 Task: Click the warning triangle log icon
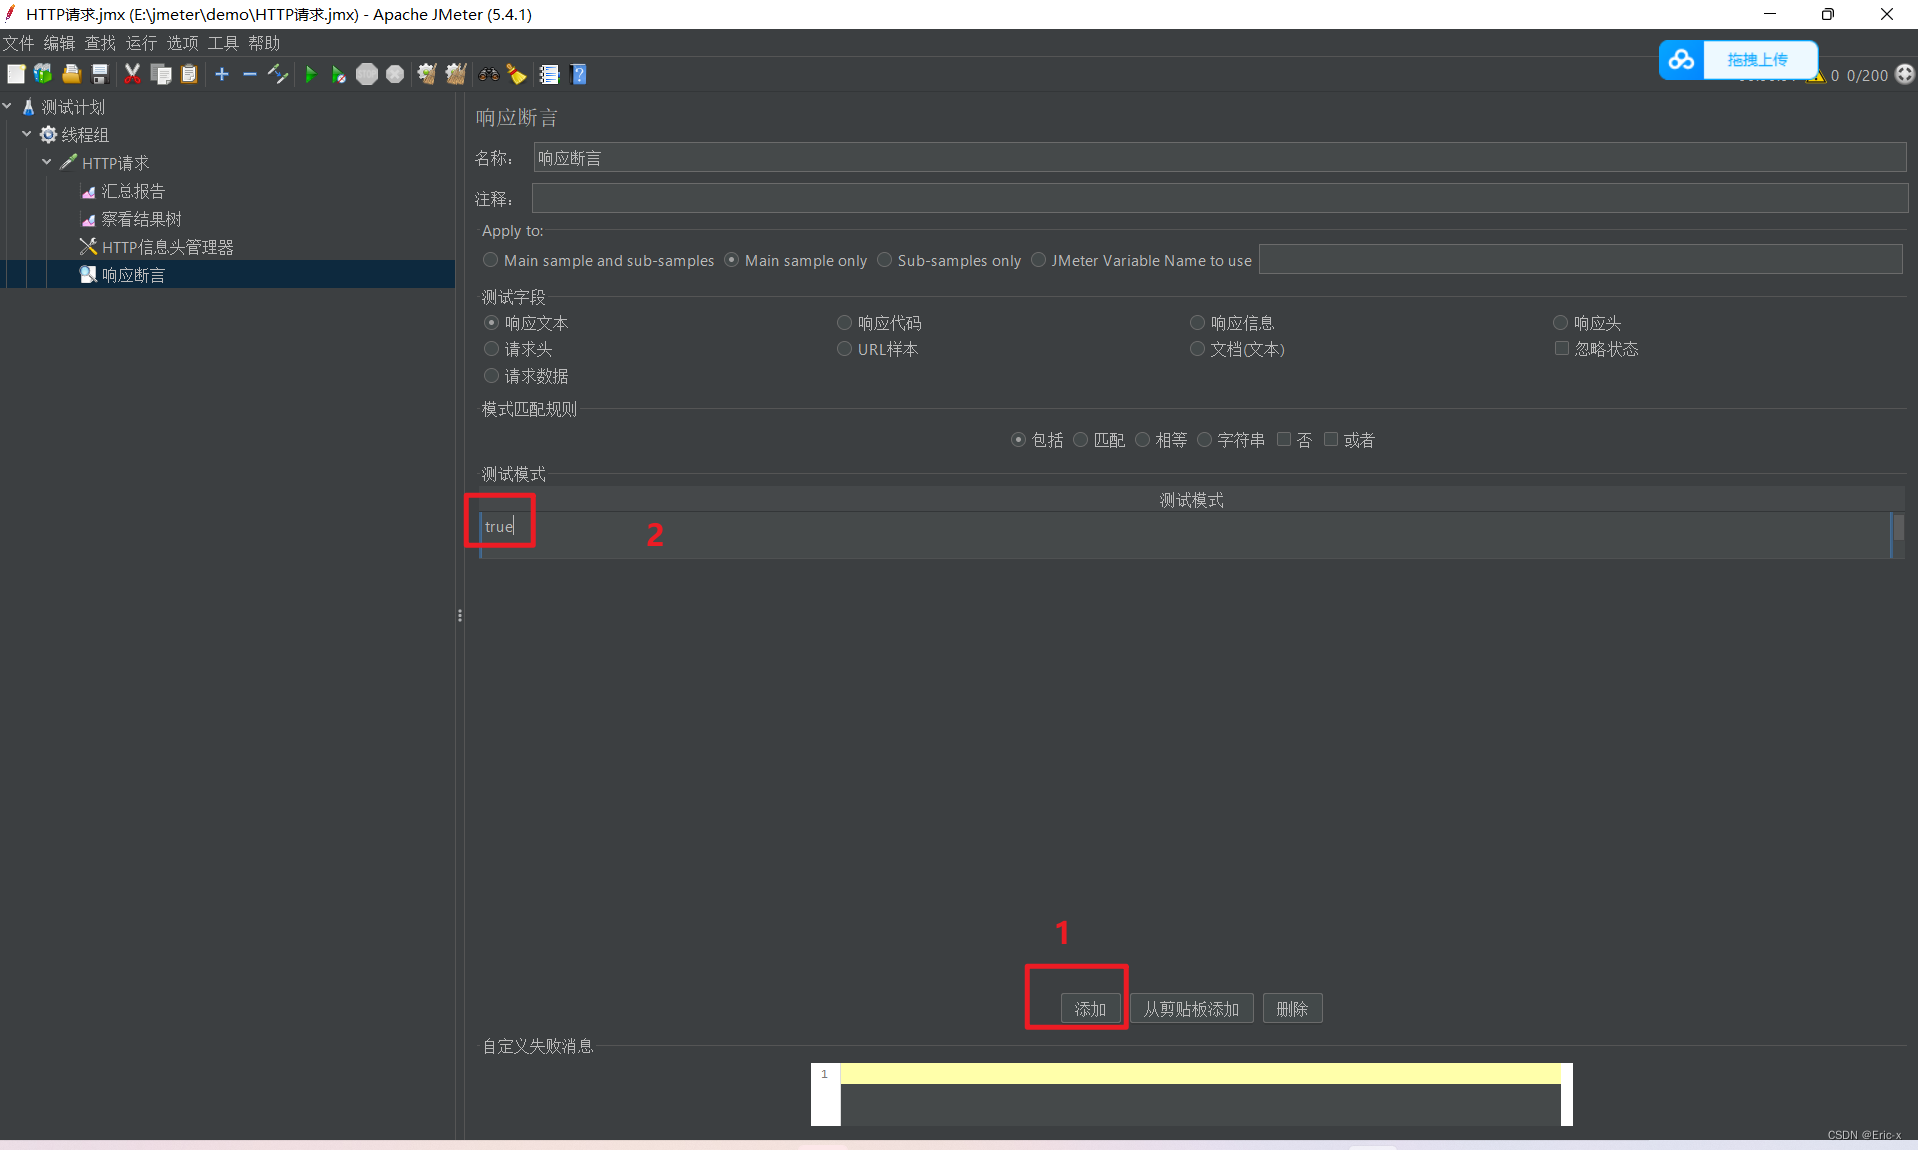tap(1816, 77)
